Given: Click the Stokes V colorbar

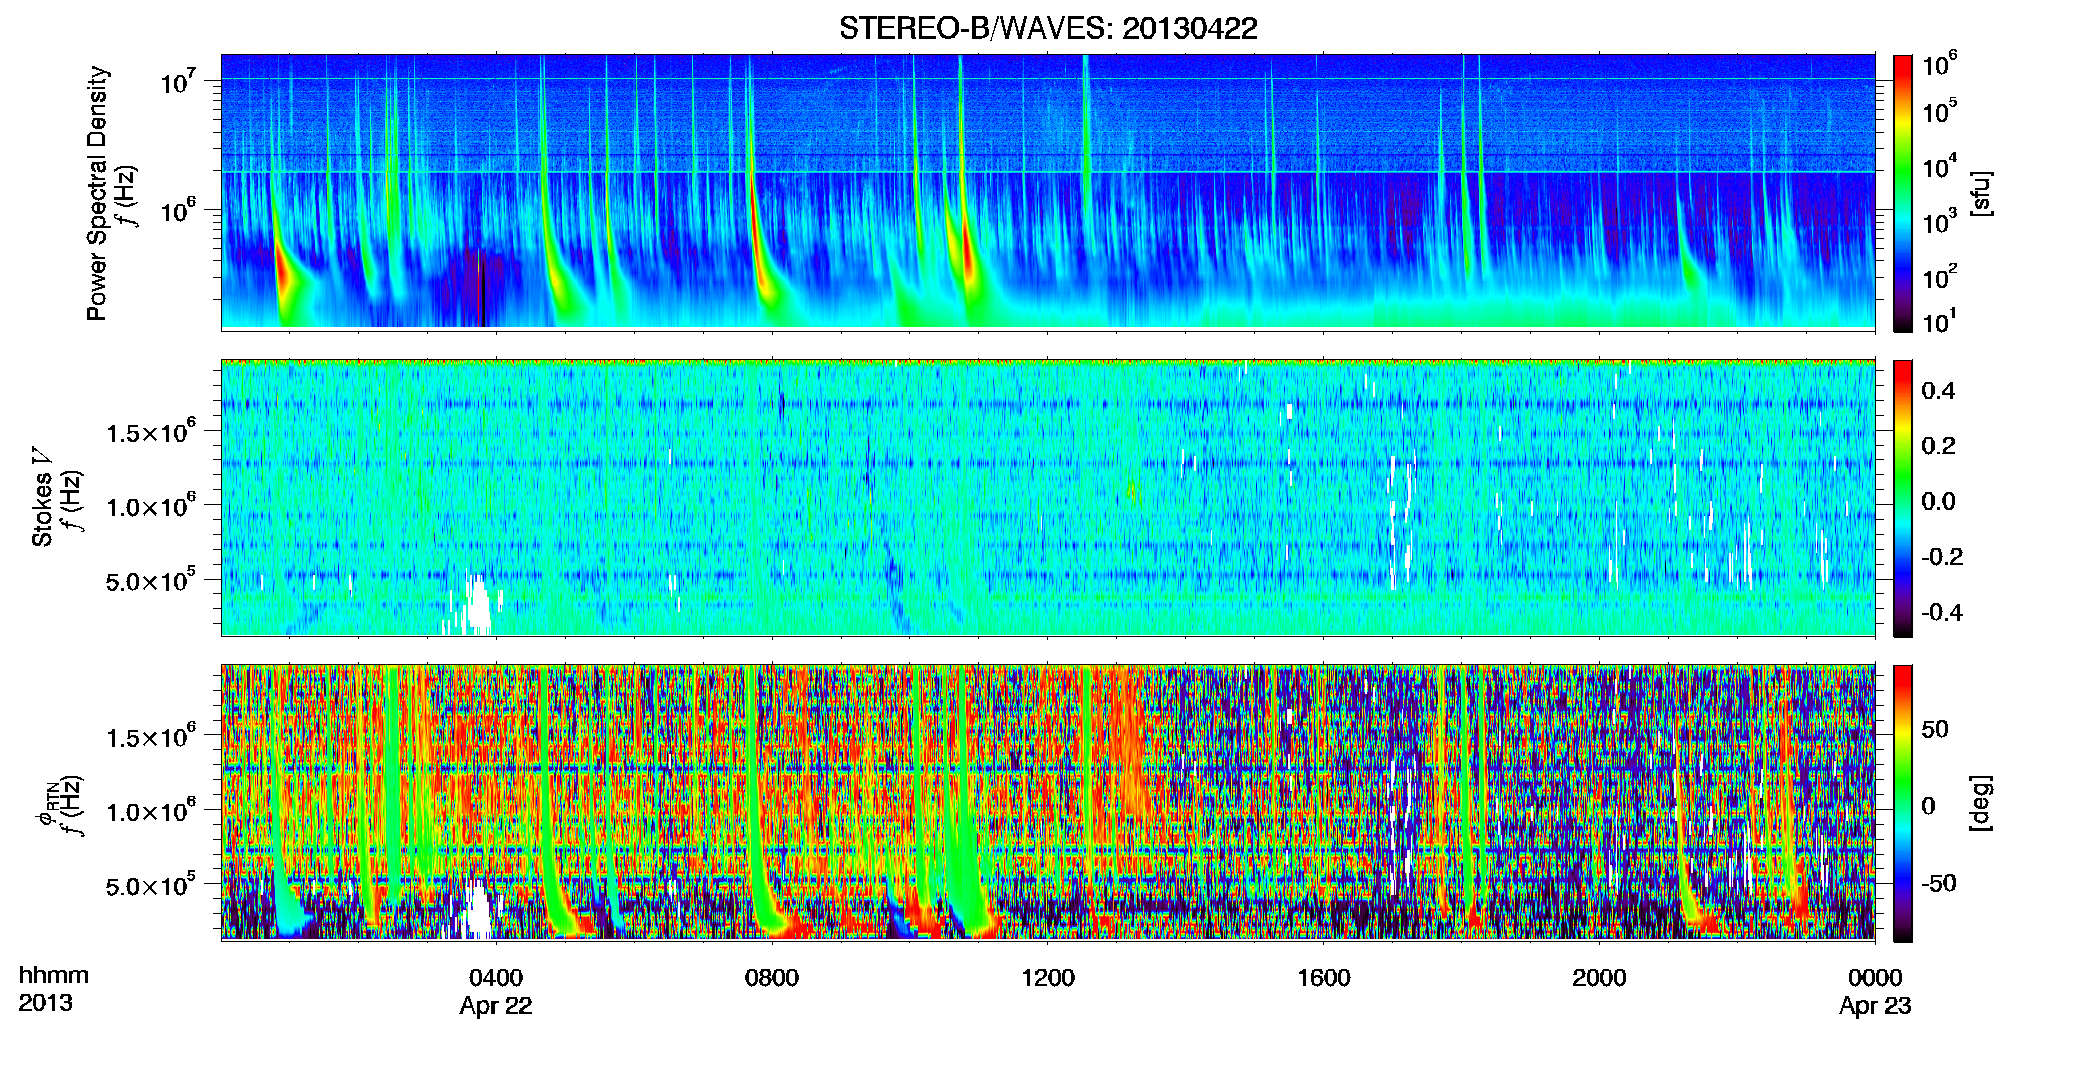Looking at the screenshot, I should (1903, 498).
